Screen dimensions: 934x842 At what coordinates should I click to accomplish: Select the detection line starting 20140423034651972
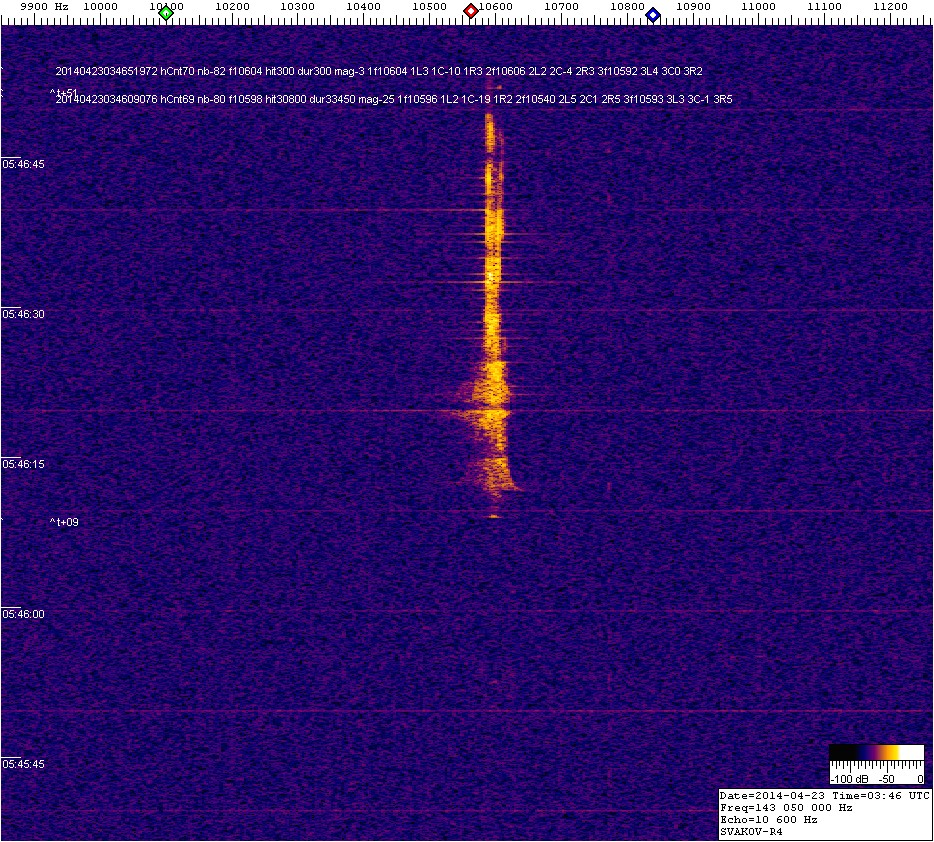tap(379, 72)
